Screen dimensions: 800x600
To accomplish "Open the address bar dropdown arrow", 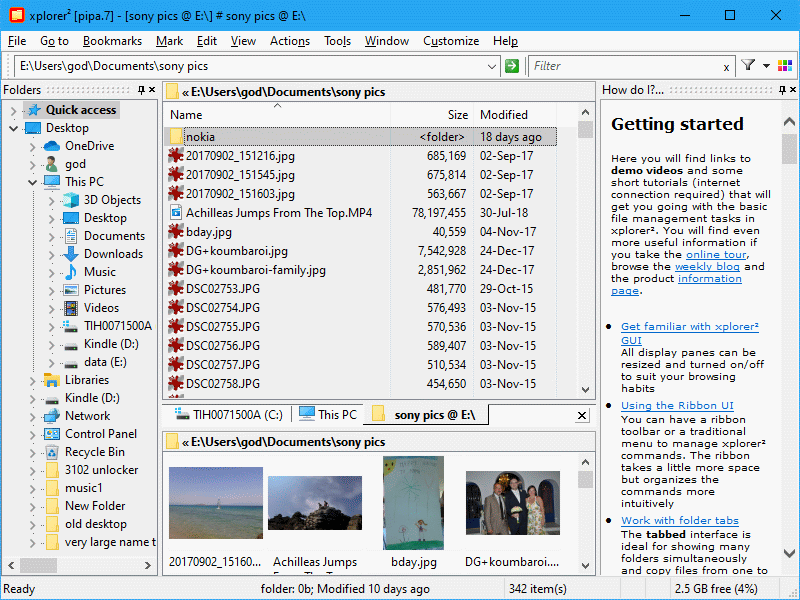I will point(491,66).
